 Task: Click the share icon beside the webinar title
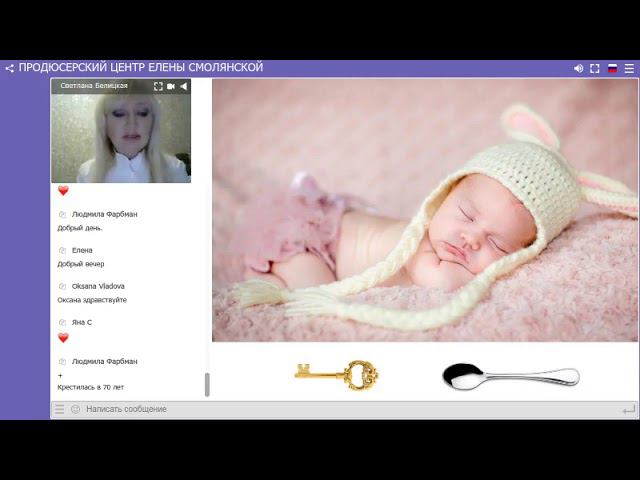tap(9, 68)
